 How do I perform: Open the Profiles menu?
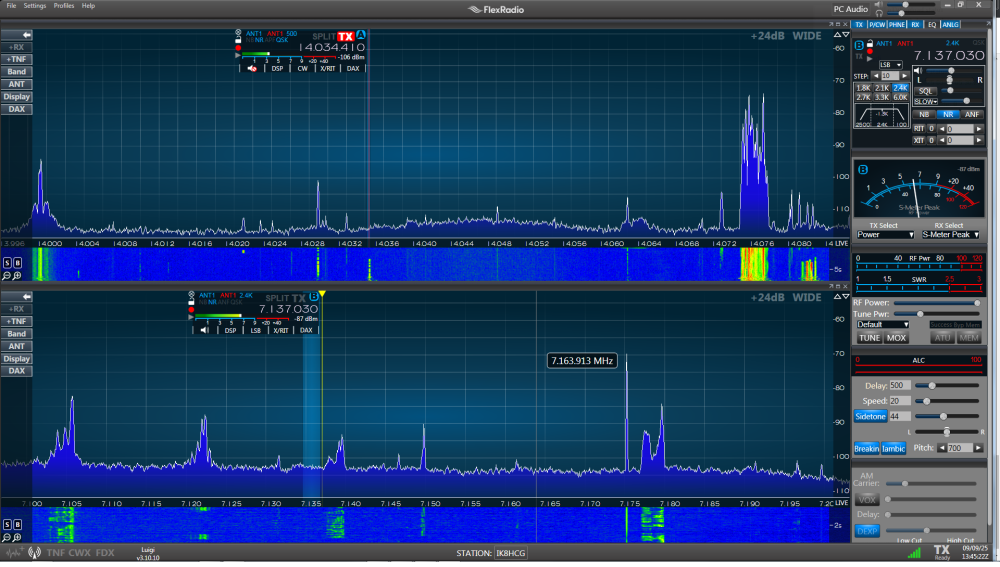(x=64, y=6)
